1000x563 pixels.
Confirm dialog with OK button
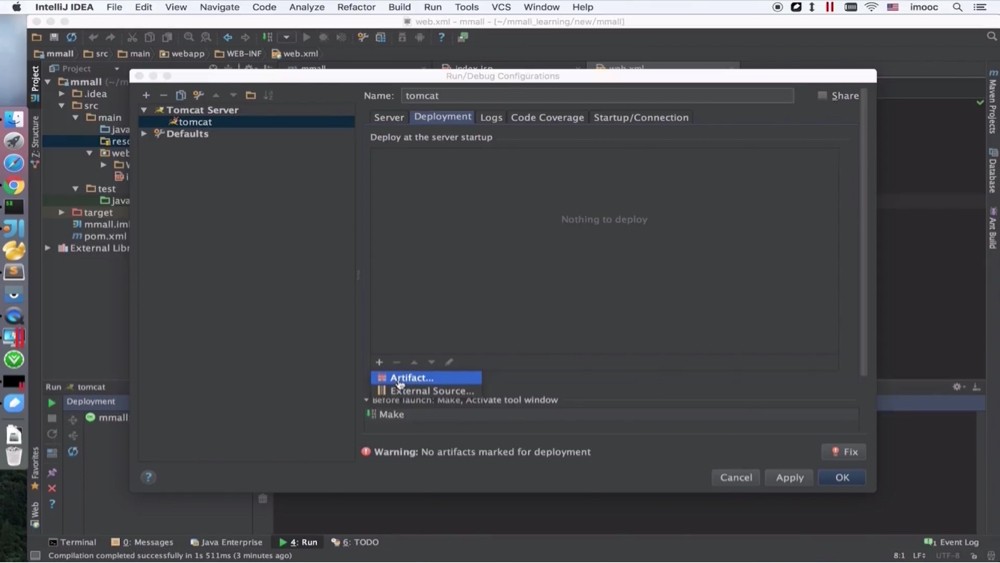(x=842, y=477)
